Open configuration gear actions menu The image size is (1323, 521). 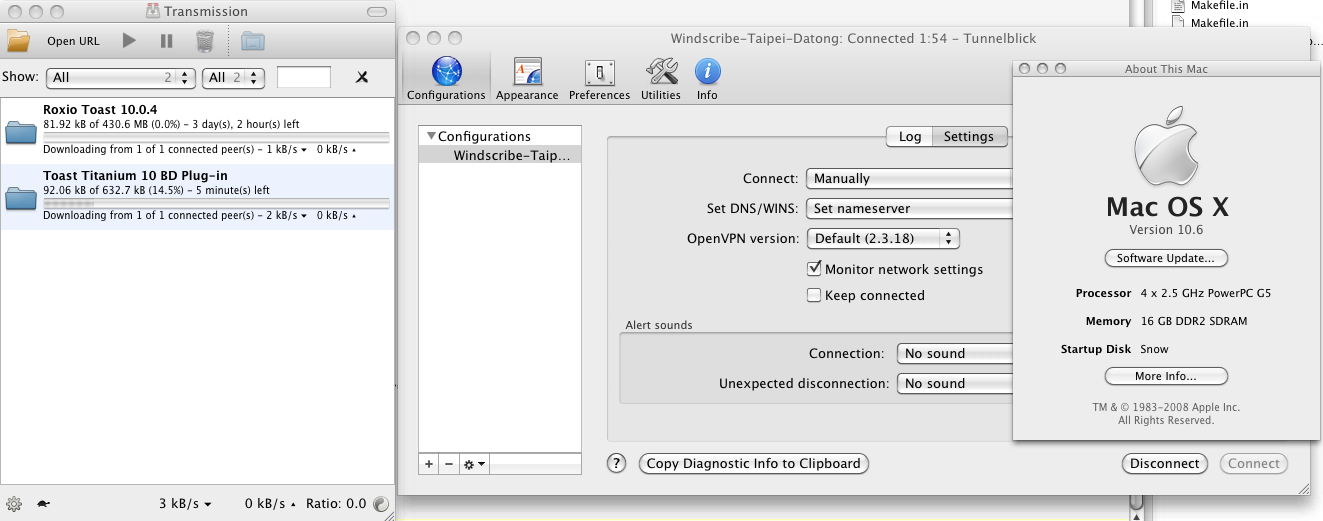tap(474, 464)
